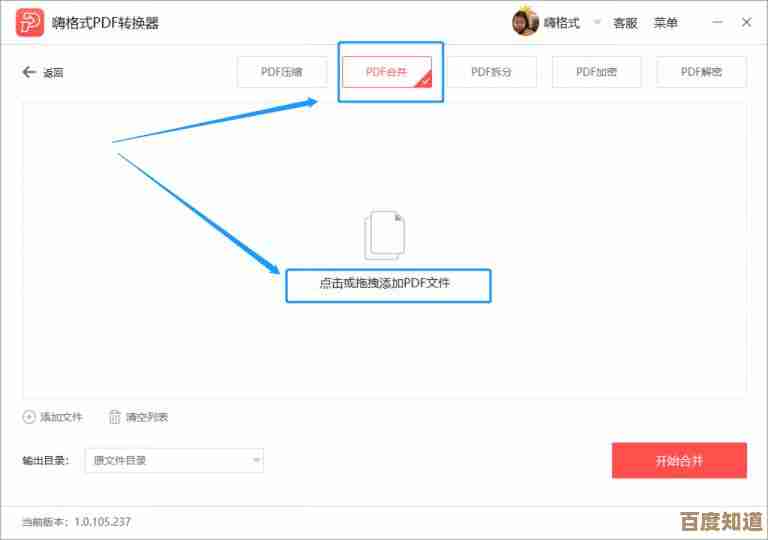Open the 菜单 menu
The height and width of the screenshot is (540, 768).
pyautogui.click(x=666, y=22)
